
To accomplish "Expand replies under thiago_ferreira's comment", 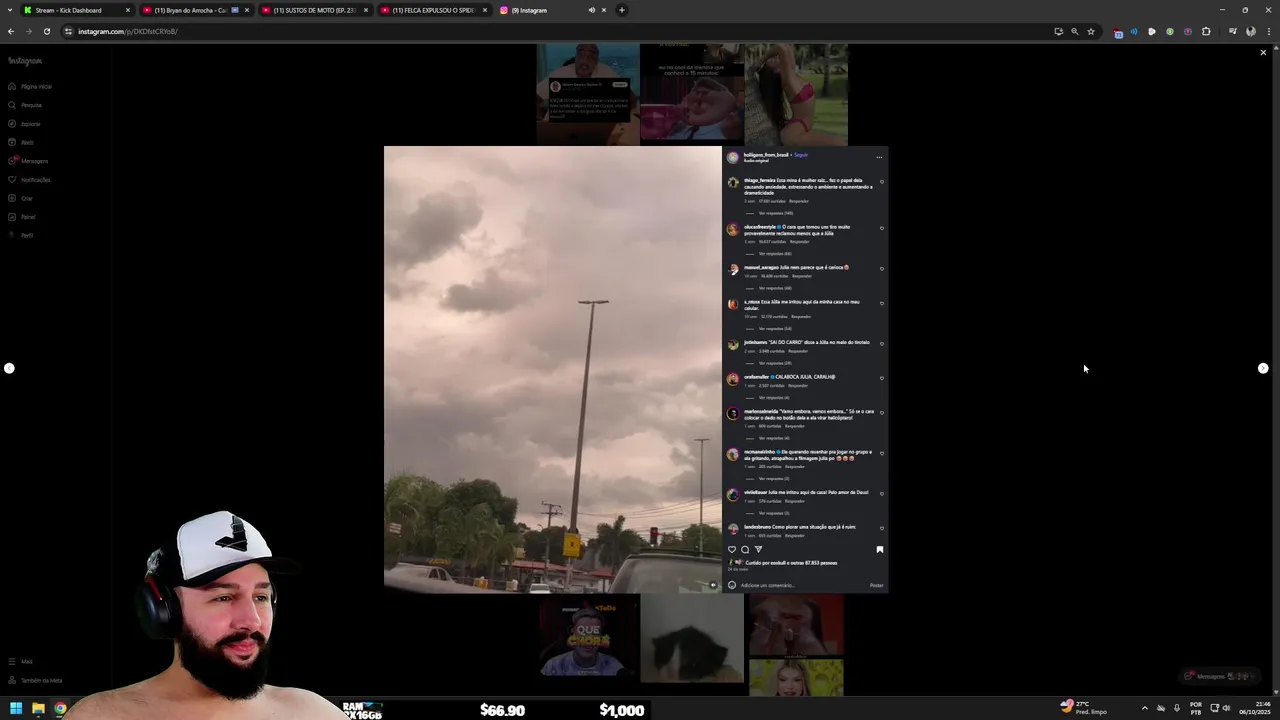I will [775, 213].
